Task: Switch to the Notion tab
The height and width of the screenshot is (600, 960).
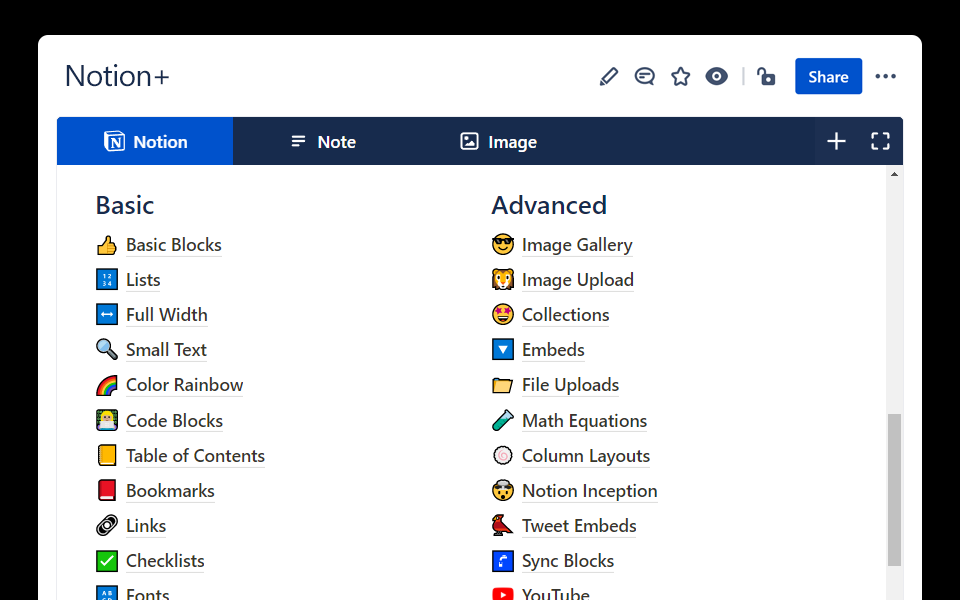Action: [145, 141]
